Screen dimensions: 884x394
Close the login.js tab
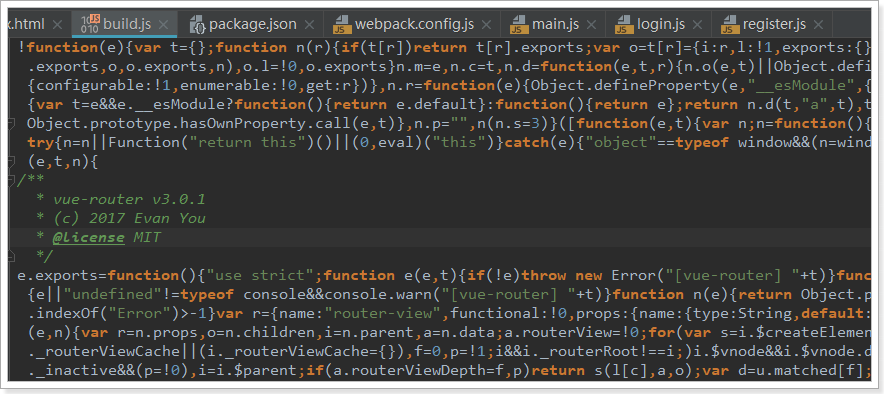[698, 25]
